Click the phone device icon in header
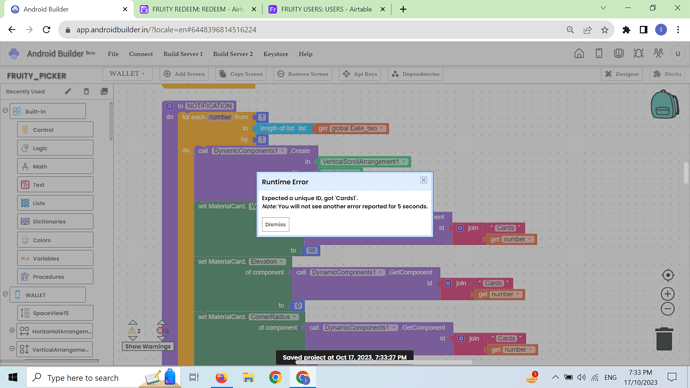Viewport: 690px width, 388px height. (x=599, y=53)
